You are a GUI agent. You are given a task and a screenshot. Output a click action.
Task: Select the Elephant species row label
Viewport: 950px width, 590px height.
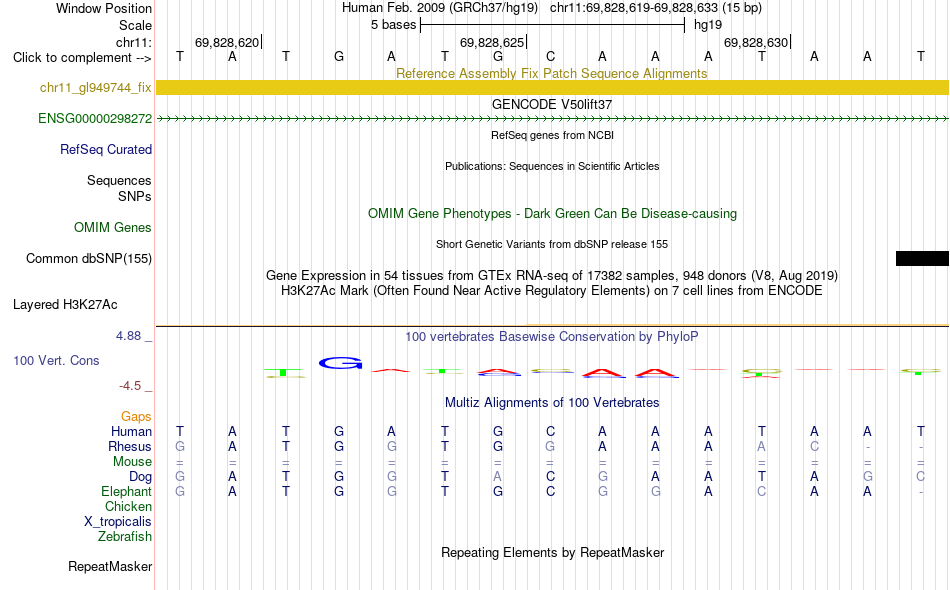(x=126, y=491)
